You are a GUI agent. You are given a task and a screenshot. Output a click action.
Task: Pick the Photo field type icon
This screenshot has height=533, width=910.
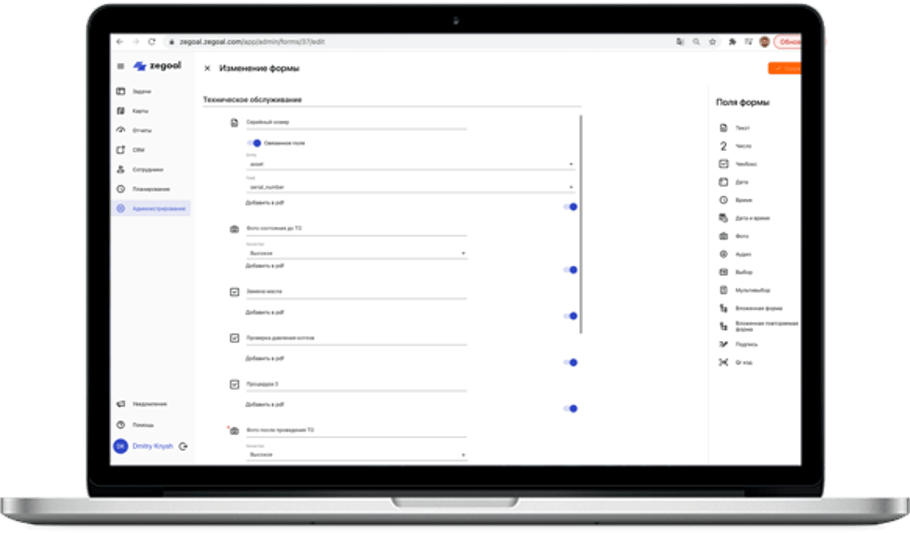click(x=723, y=236)
